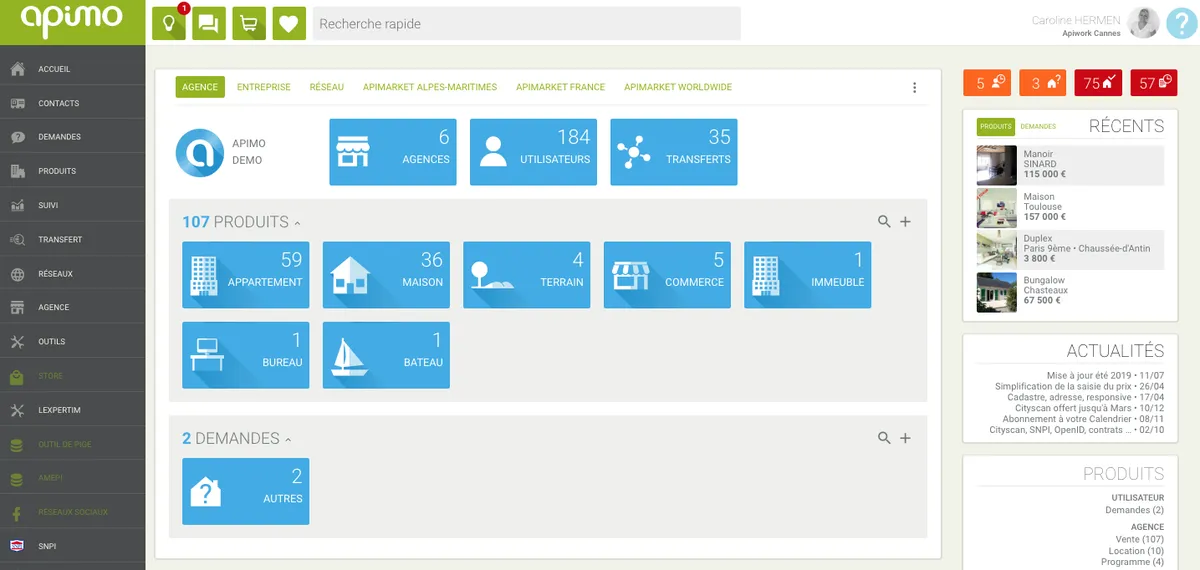
Task: Switch to Apimarket Alpes-Maritimes tab
Action: (x=430, y=87)
